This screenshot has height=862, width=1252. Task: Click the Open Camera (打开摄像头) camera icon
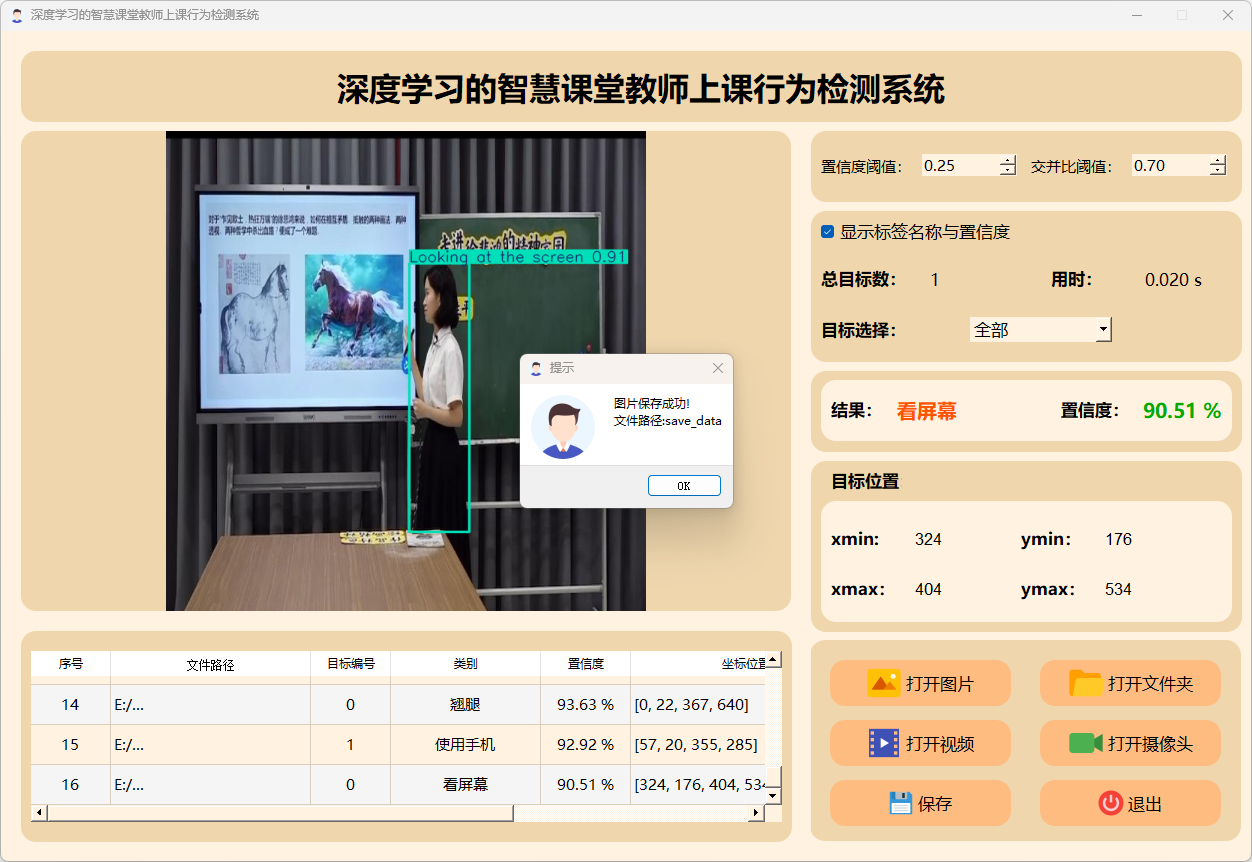pos(1085,743)
